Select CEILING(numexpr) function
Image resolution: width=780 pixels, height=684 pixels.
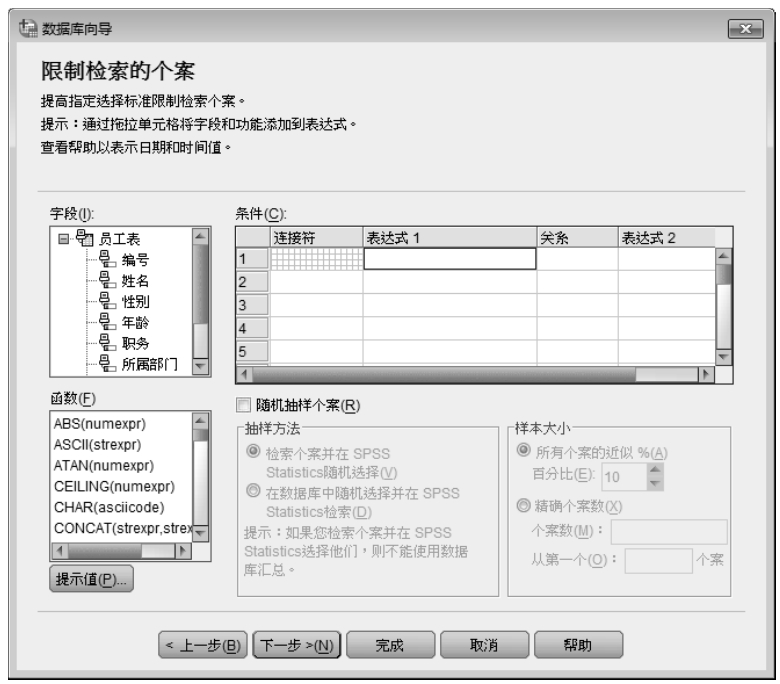[114, 487]
